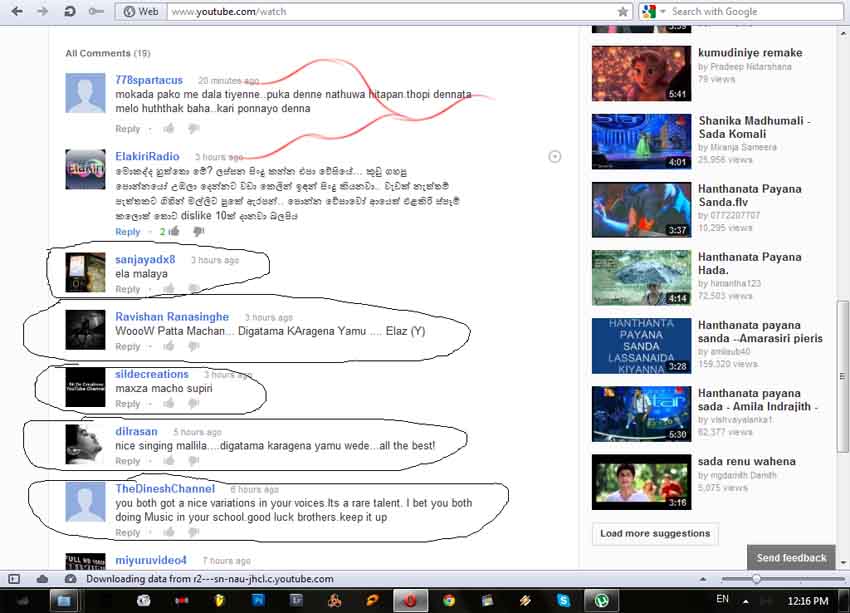Open uTorrent from the taskbar
The width and height of the screenshot is (850, 613).
(x=601, y=601)
